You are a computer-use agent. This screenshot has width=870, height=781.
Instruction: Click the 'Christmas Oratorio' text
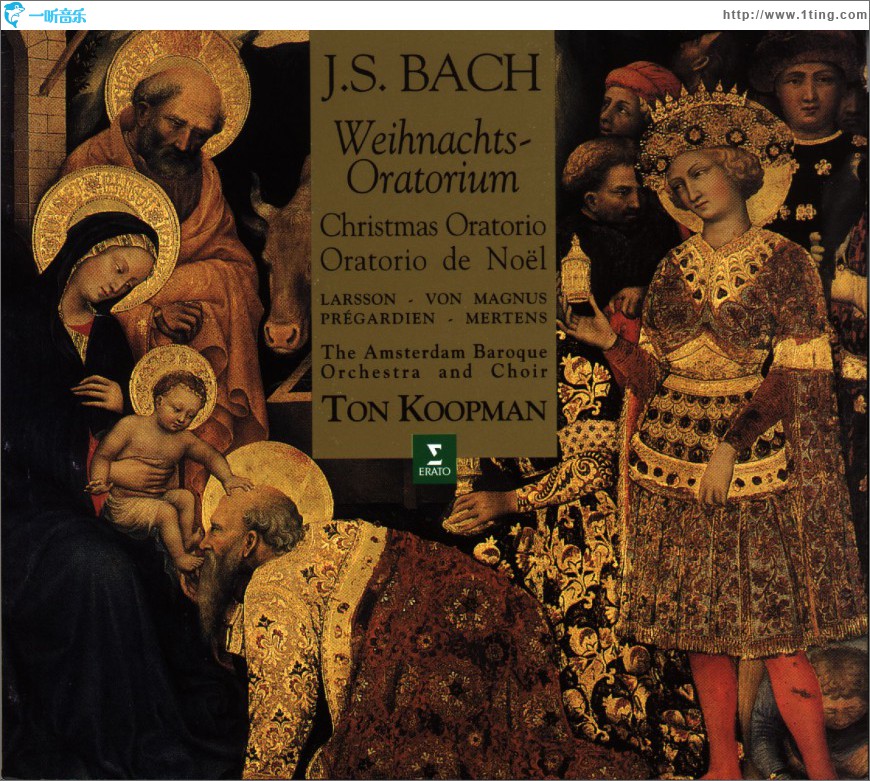[433, 226]
